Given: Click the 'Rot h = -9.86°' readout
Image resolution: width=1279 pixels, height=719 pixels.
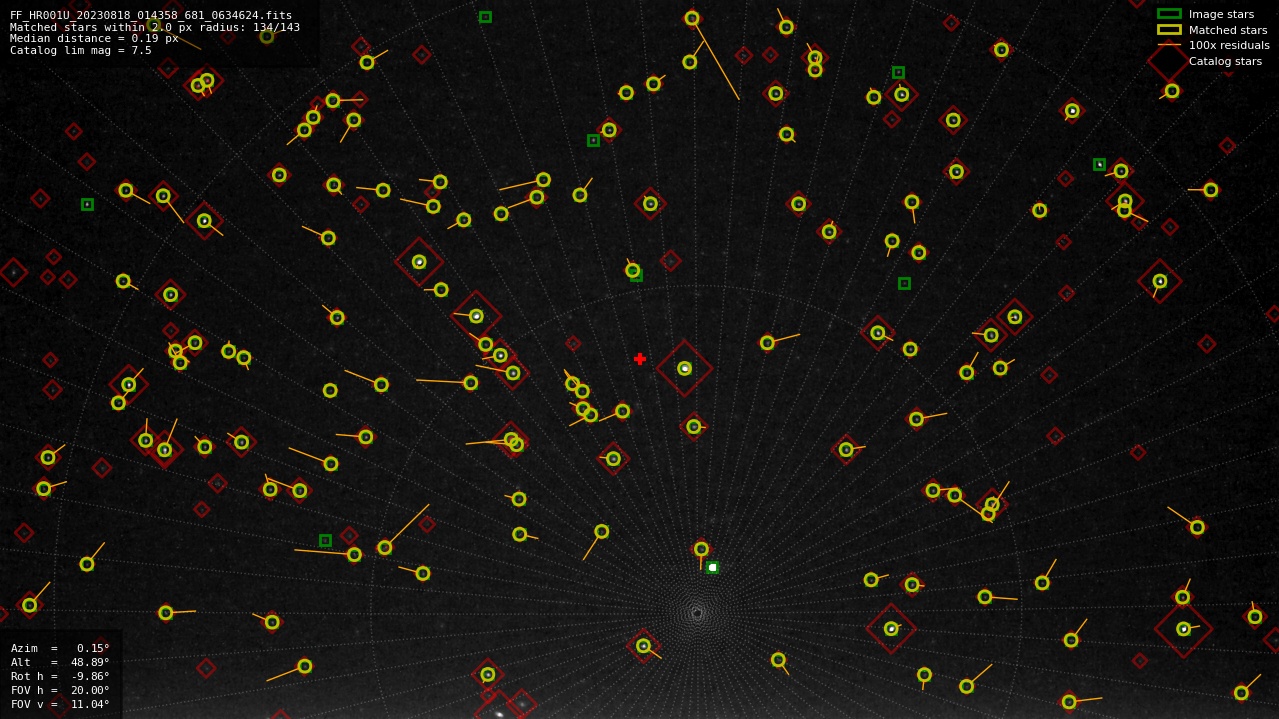Looking at the screenshot, I should (60, 676).
